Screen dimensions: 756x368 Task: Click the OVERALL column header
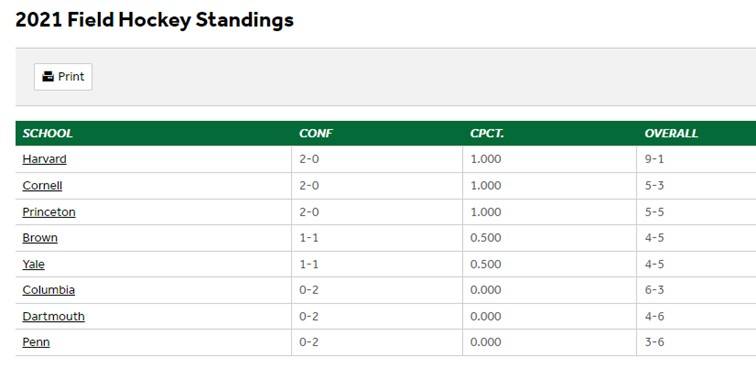pyautogui.click(x=671, y=133)
